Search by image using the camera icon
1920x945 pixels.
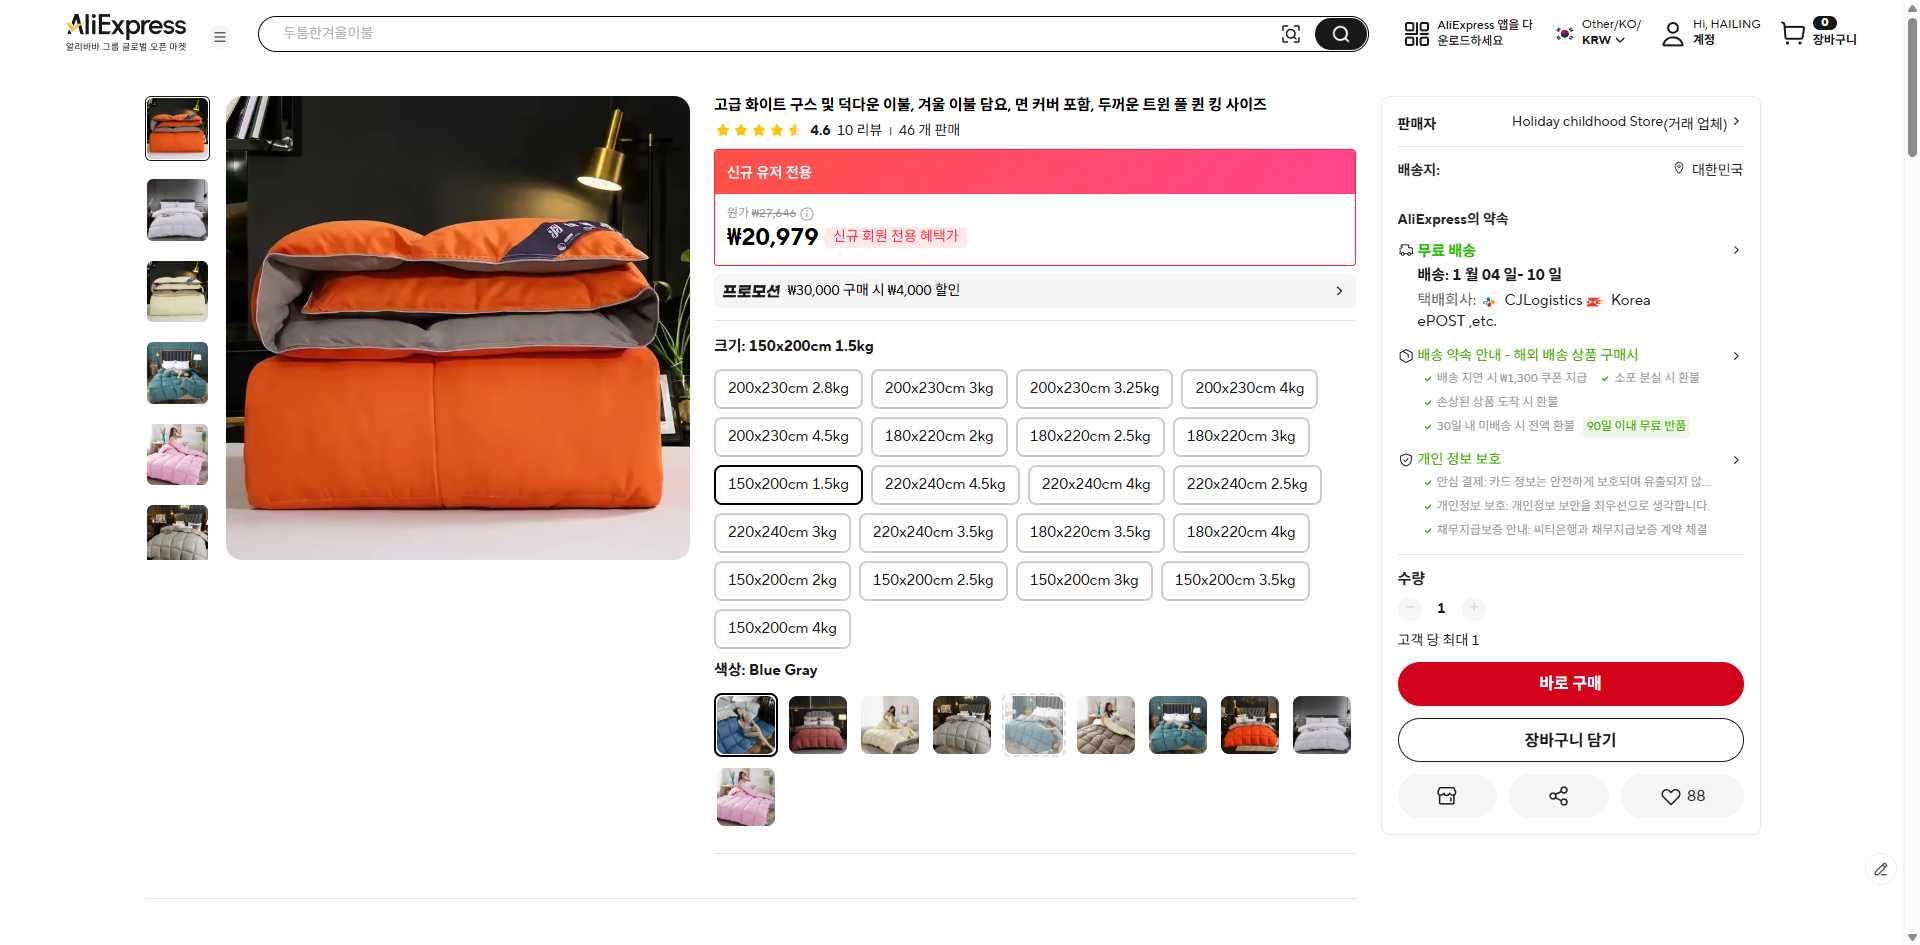1291,34
